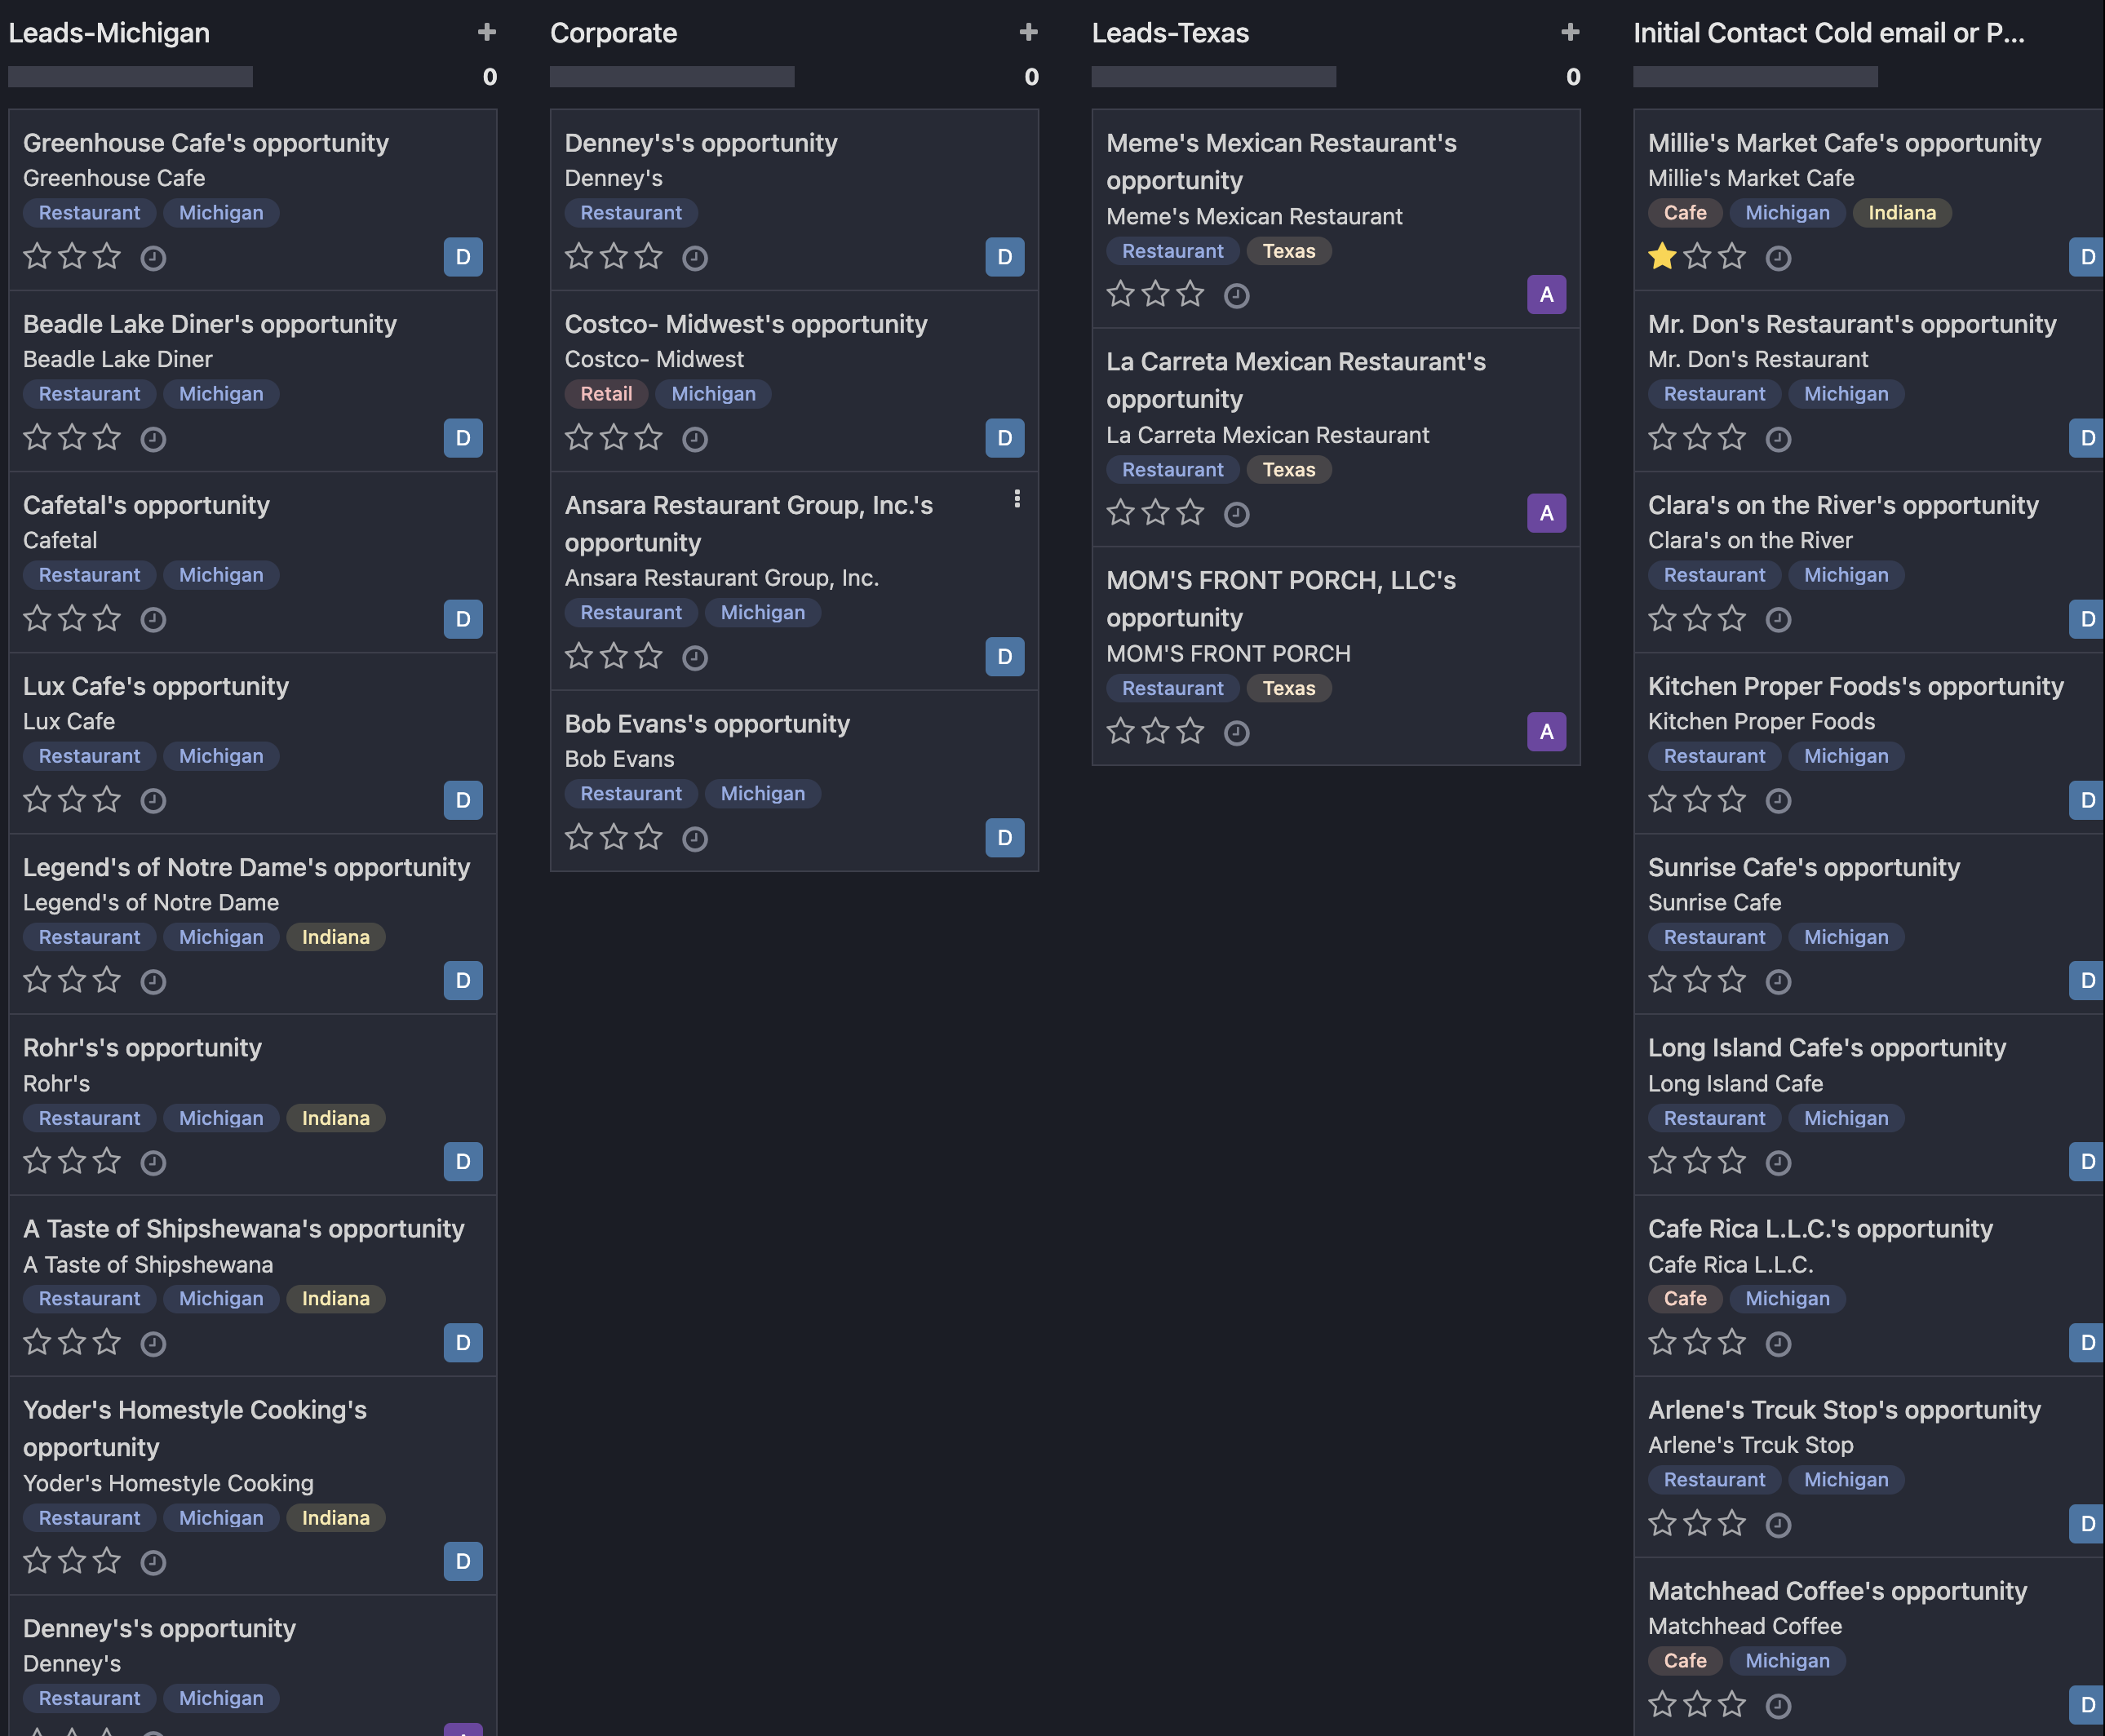Image resolution: width=2105 pixels, height=1736 pixels.
Task: Click the plus icon in Corporate column
Action: (x=1028, y=33)
